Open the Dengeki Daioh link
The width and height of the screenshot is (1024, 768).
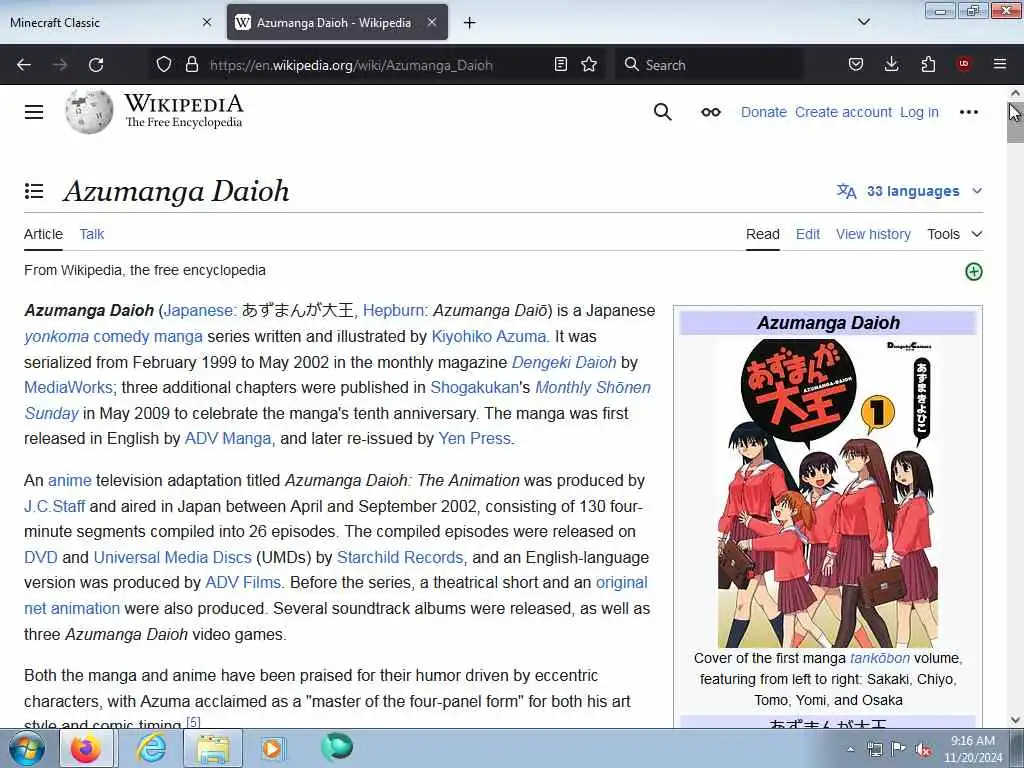coord(564,362)
